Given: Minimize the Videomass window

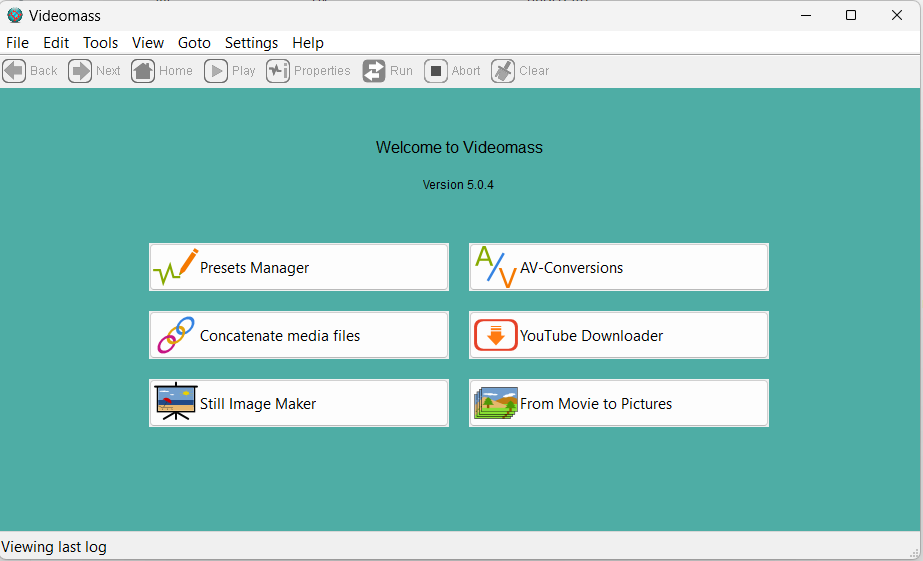Looking at the screenshot, I should (806, 15).
